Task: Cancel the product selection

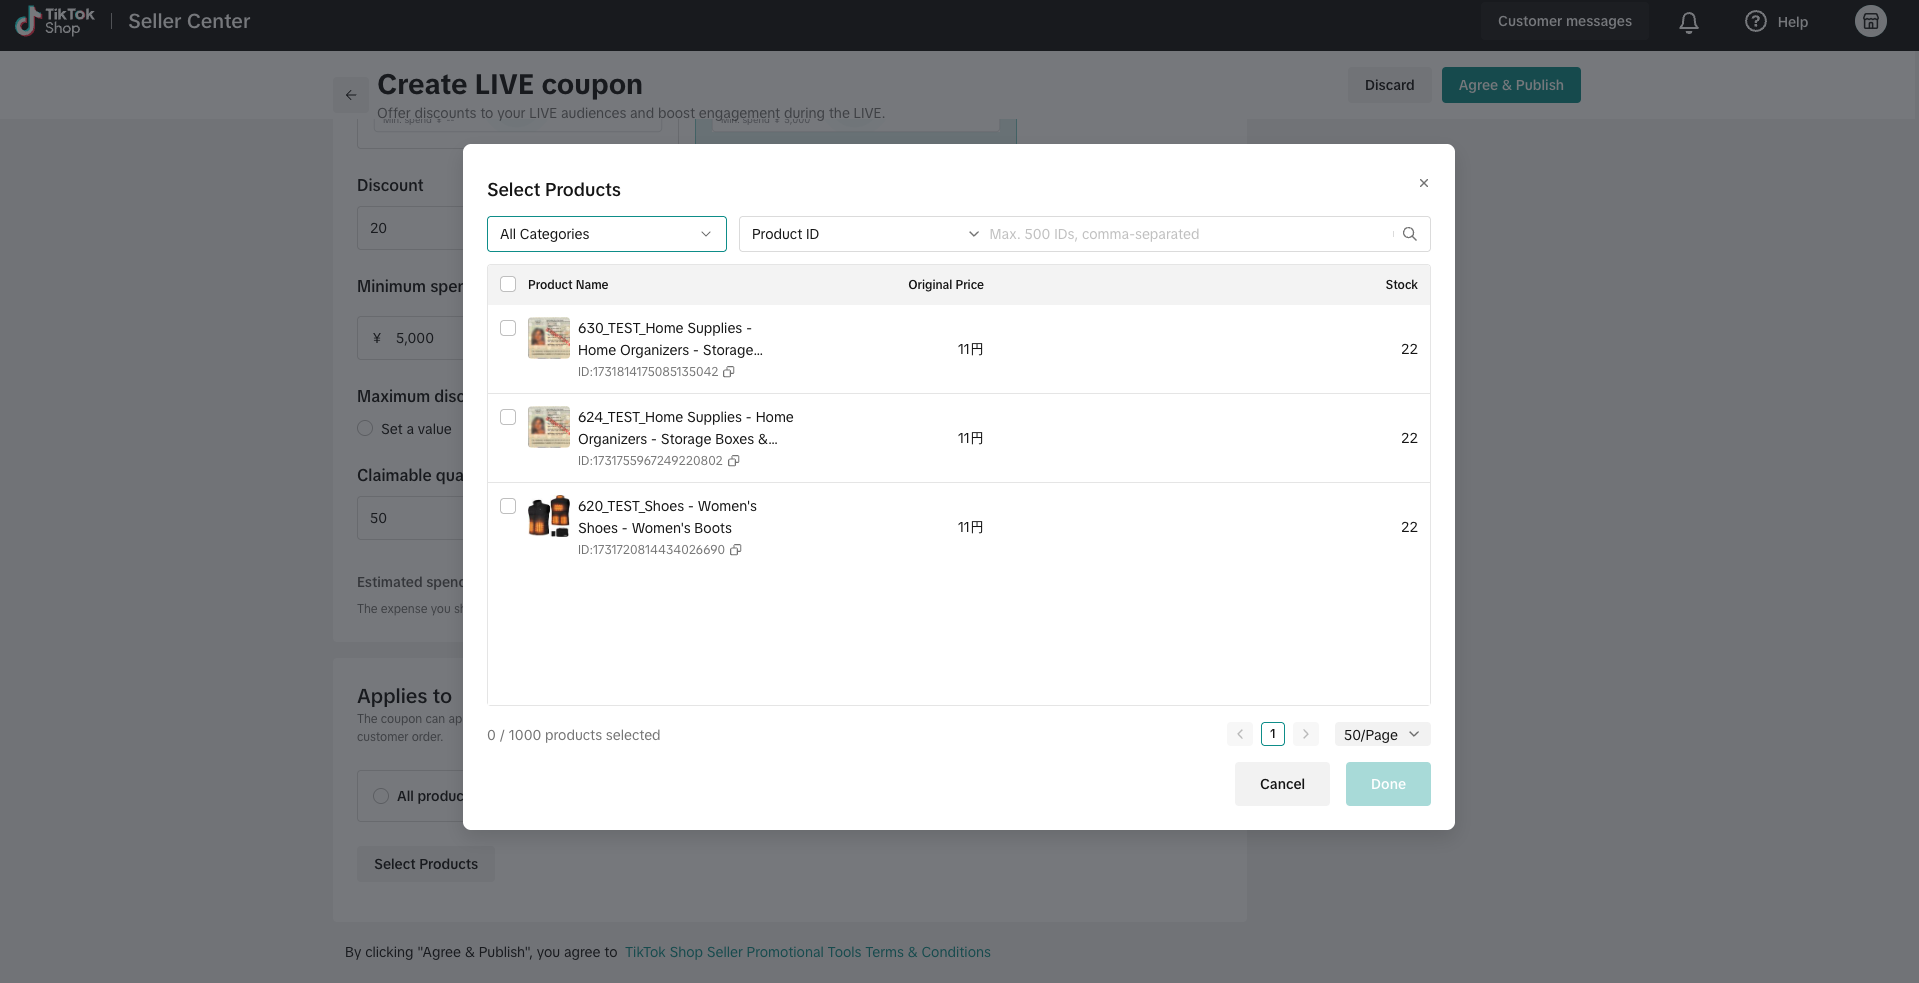Action: (x=1282, y=784)
